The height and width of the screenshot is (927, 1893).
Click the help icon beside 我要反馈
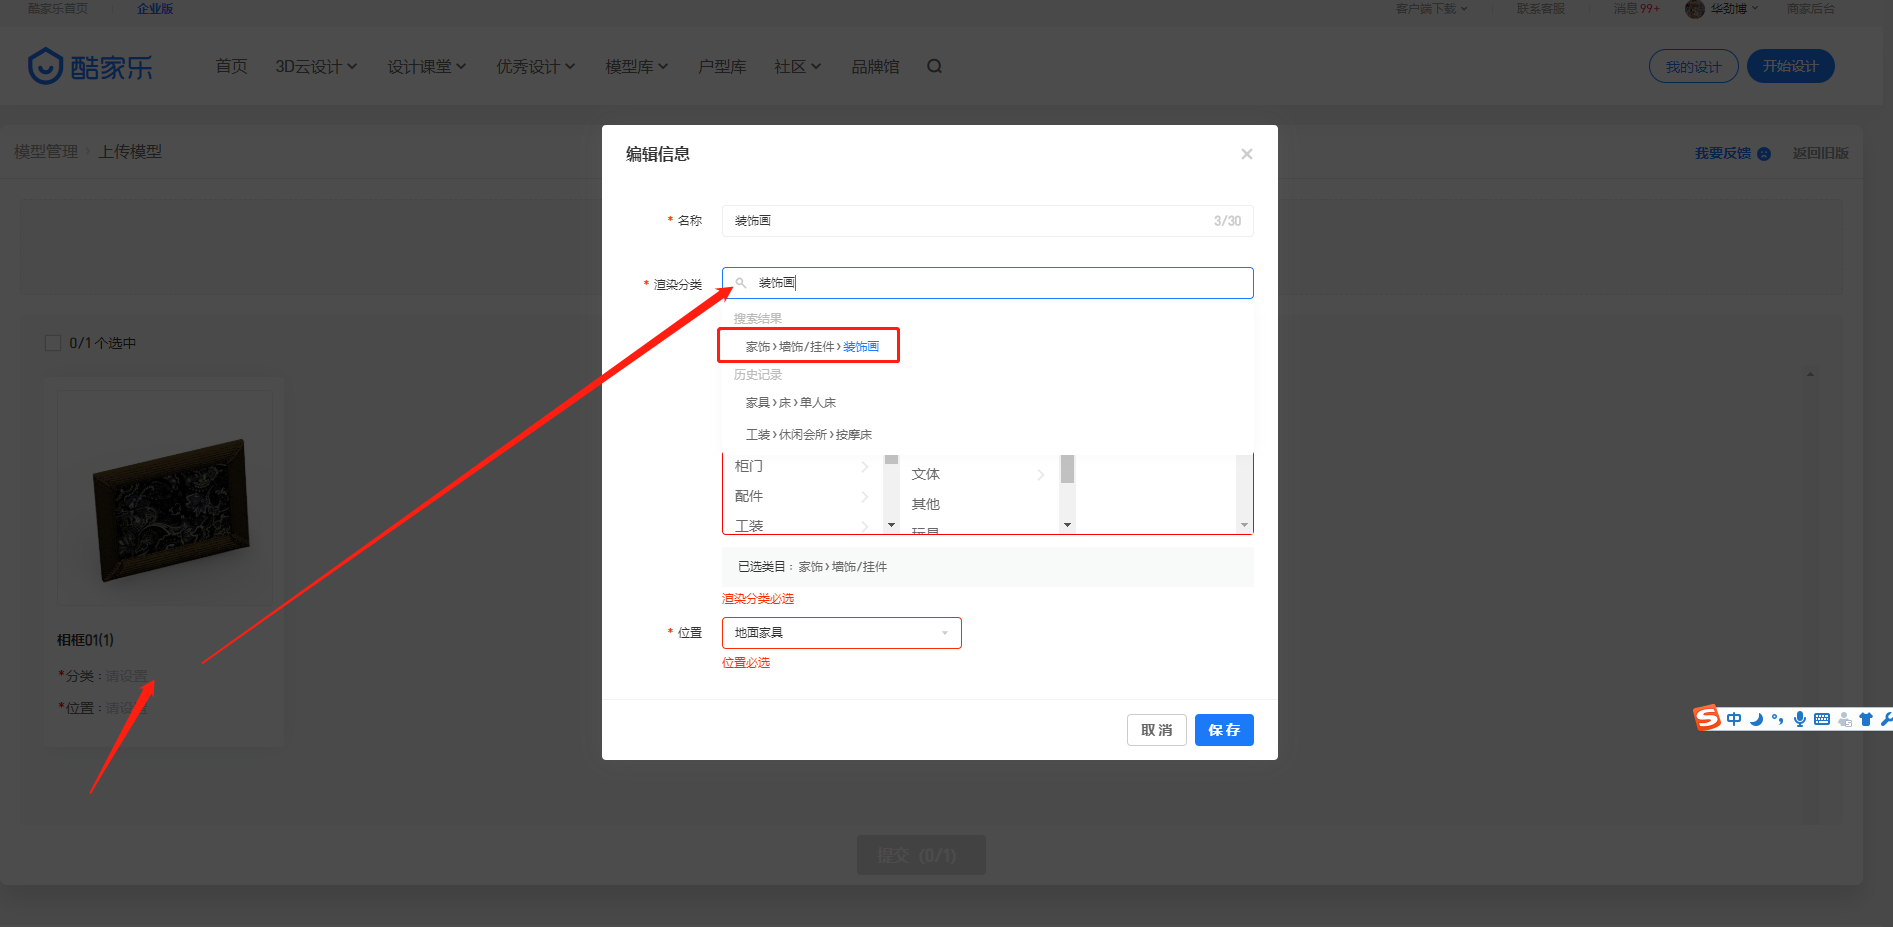tap(1765, 153)
